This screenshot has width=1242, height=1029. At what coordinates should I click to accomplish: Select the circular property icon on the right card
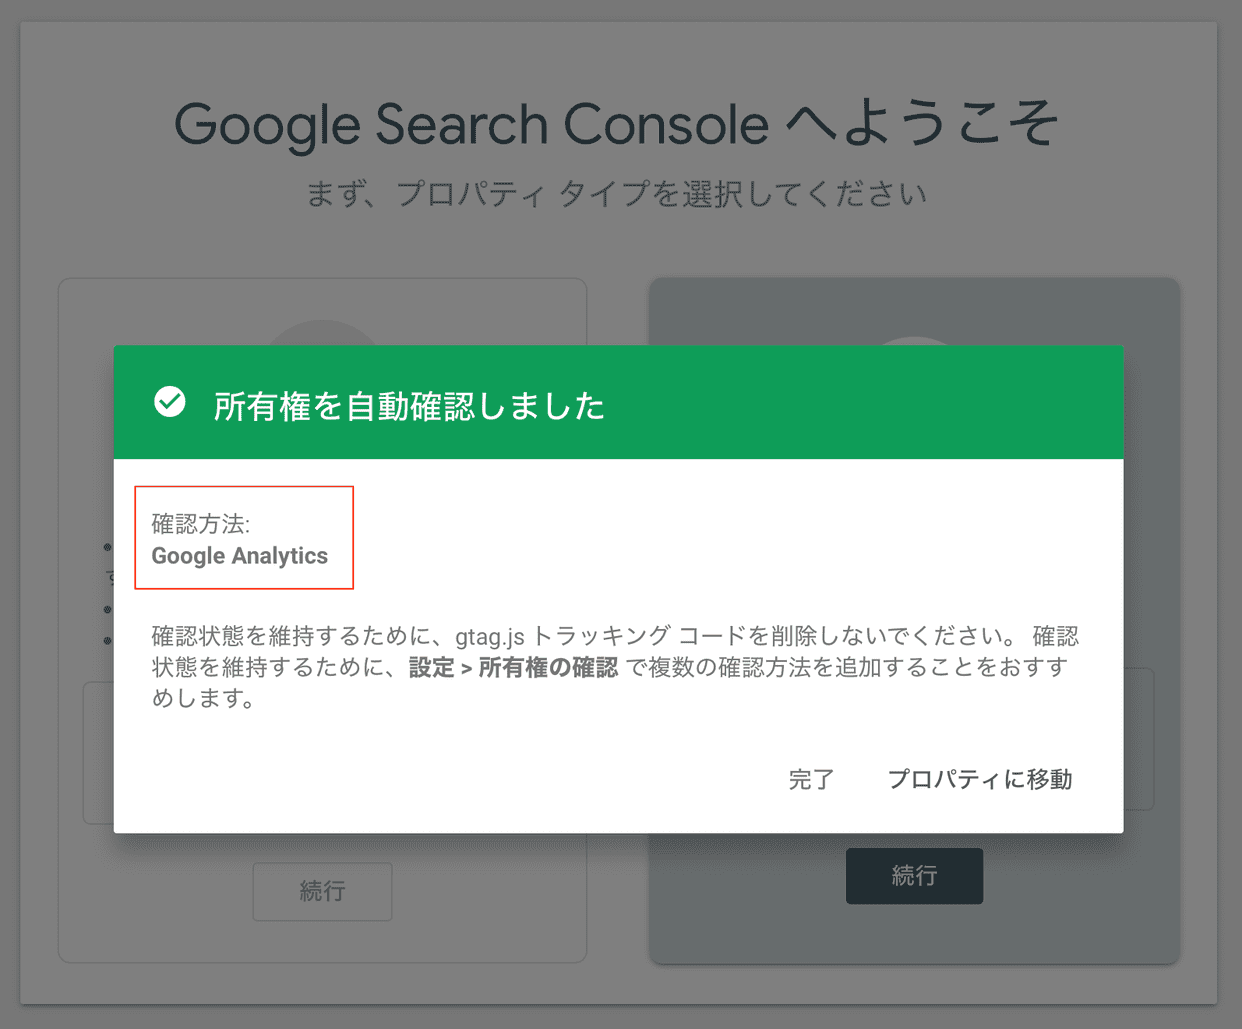point(914,340)
